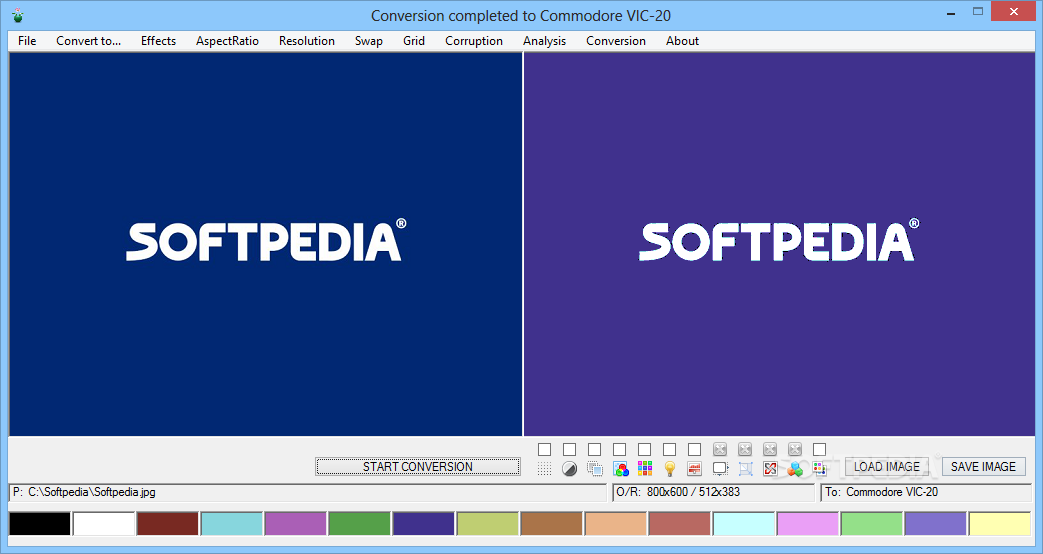Tick the checkbox above contrast circle icon

(x=569, y=450)
